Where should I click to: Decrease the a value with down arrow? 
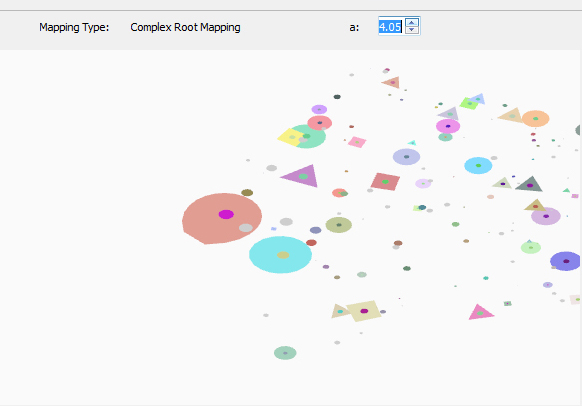[412, 30]
